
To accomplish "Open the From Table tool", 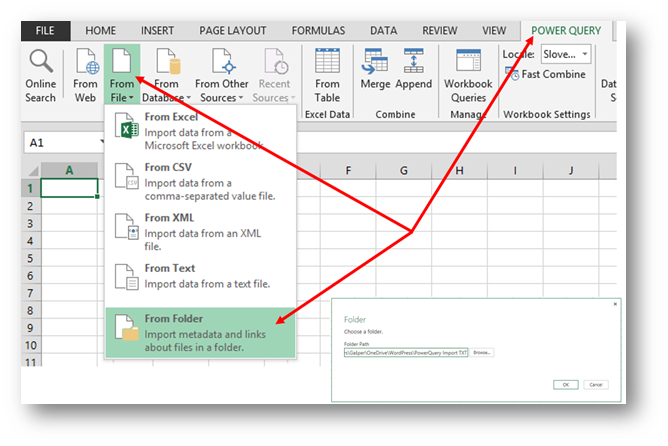I will coord(327,75).
